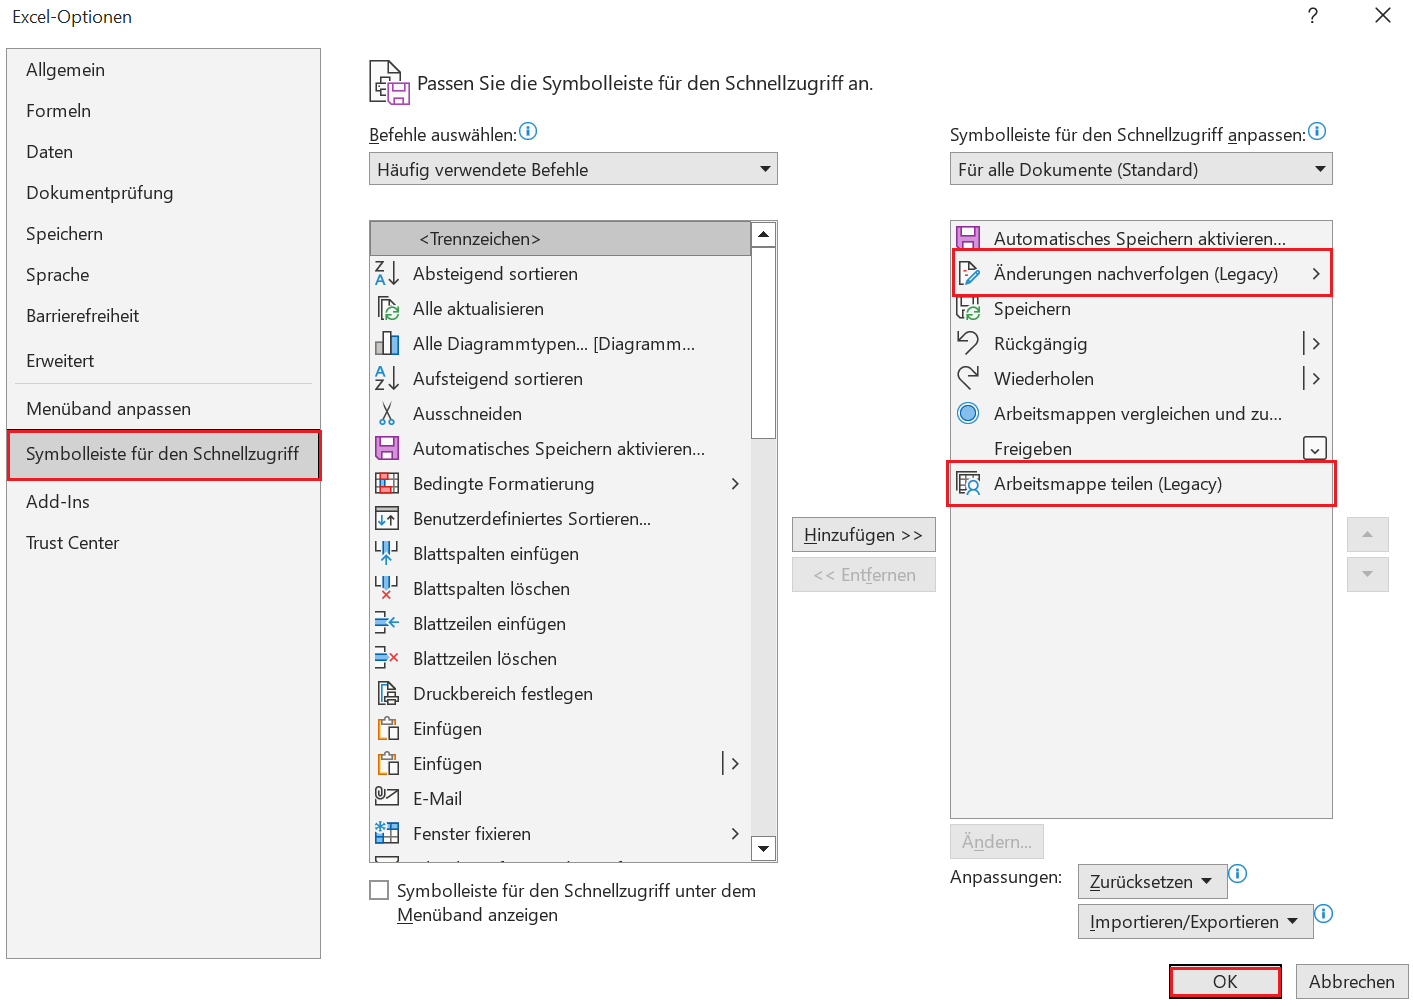Click the Absteigend sortieren icon

pyautogui.click(x=387, y=273)
